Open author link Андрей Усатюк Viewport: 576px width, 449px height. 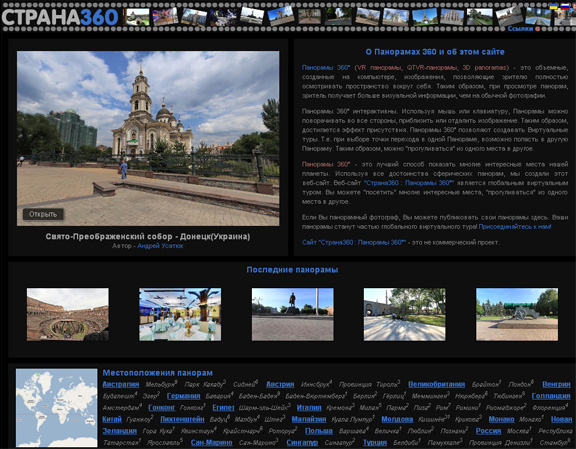point(160,246)
